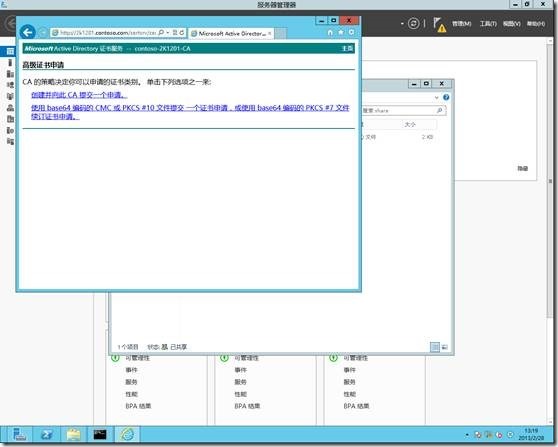Open the 工具(T) menu
The width and height of the screenshot is (558, 447).
pyautogui.click(x=488, y=24)
